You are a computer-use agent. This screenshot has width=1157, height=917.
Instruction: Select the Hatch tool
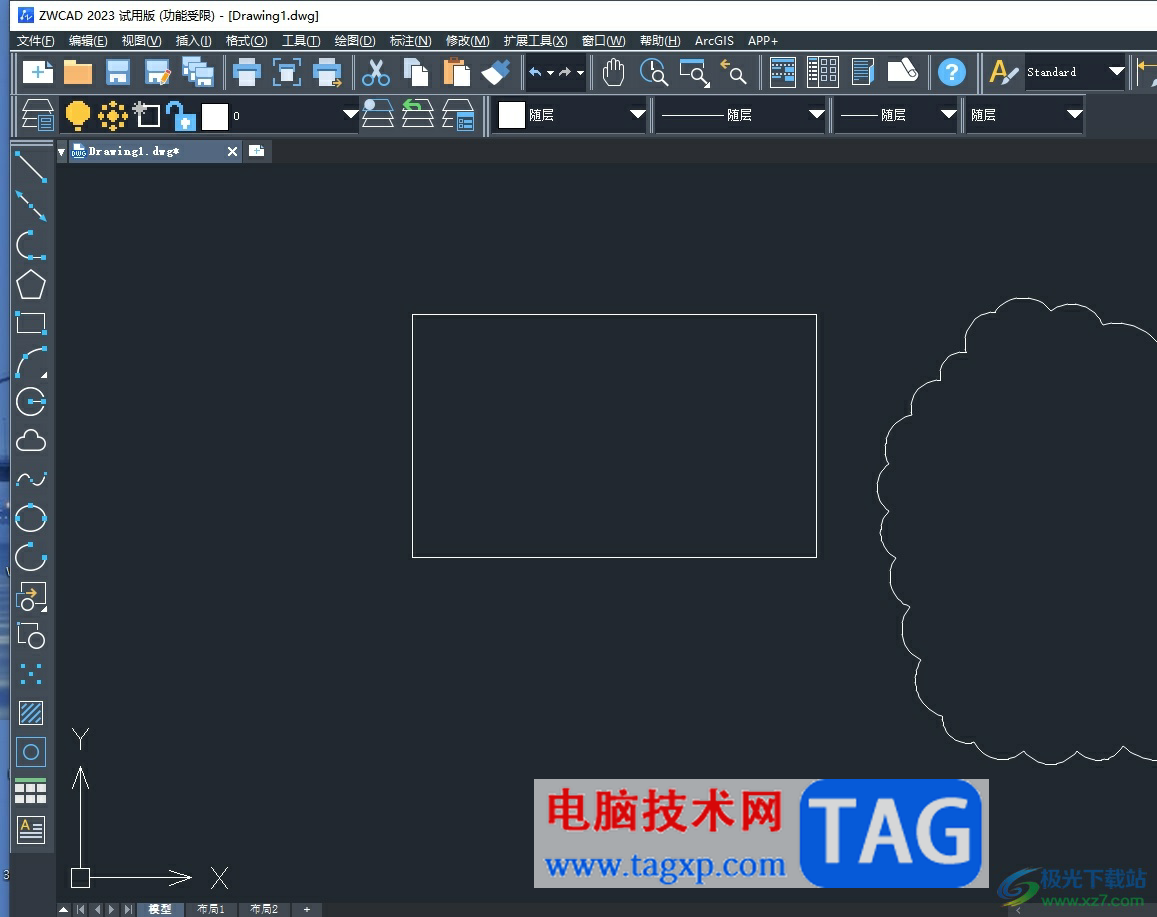click(x=31, y=713)
